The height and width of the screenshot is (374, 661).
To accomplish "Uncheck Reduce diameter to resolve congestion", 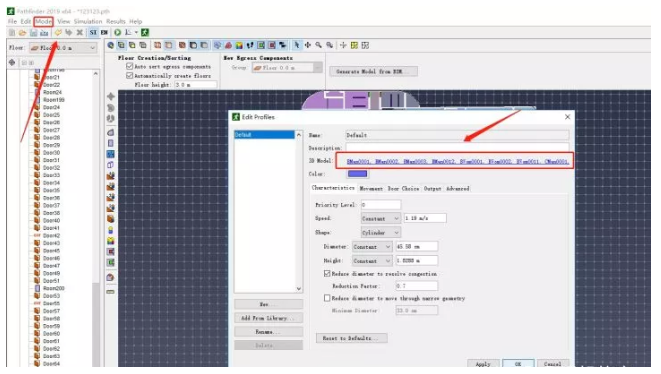I will pyautogui.click(x=327, y=274).
